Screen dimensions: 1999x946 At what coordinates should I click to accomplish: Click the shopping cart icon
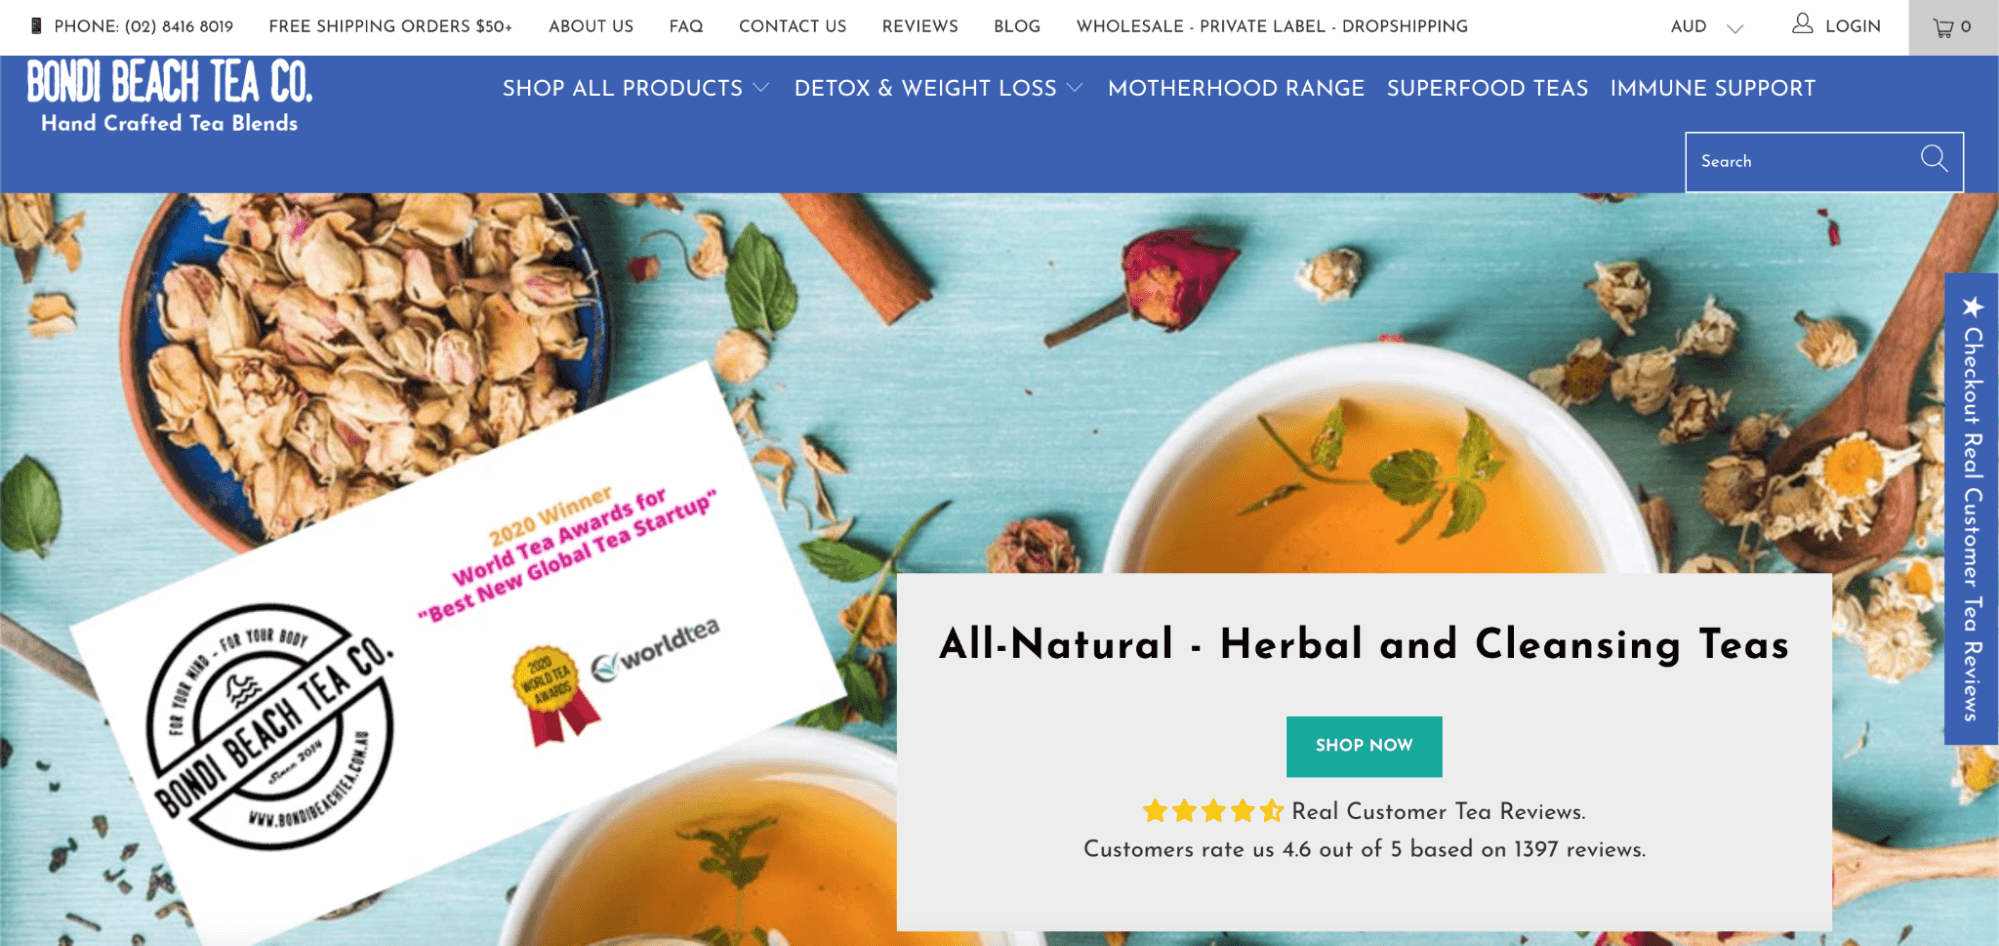[1943, 28]
